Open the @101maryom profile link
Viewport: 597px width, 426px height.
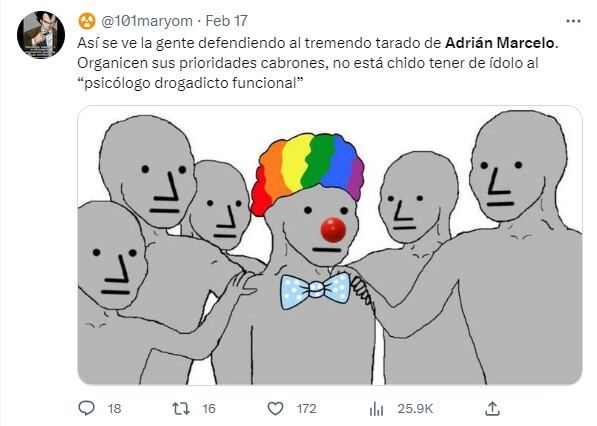click(x=147, y=21)
